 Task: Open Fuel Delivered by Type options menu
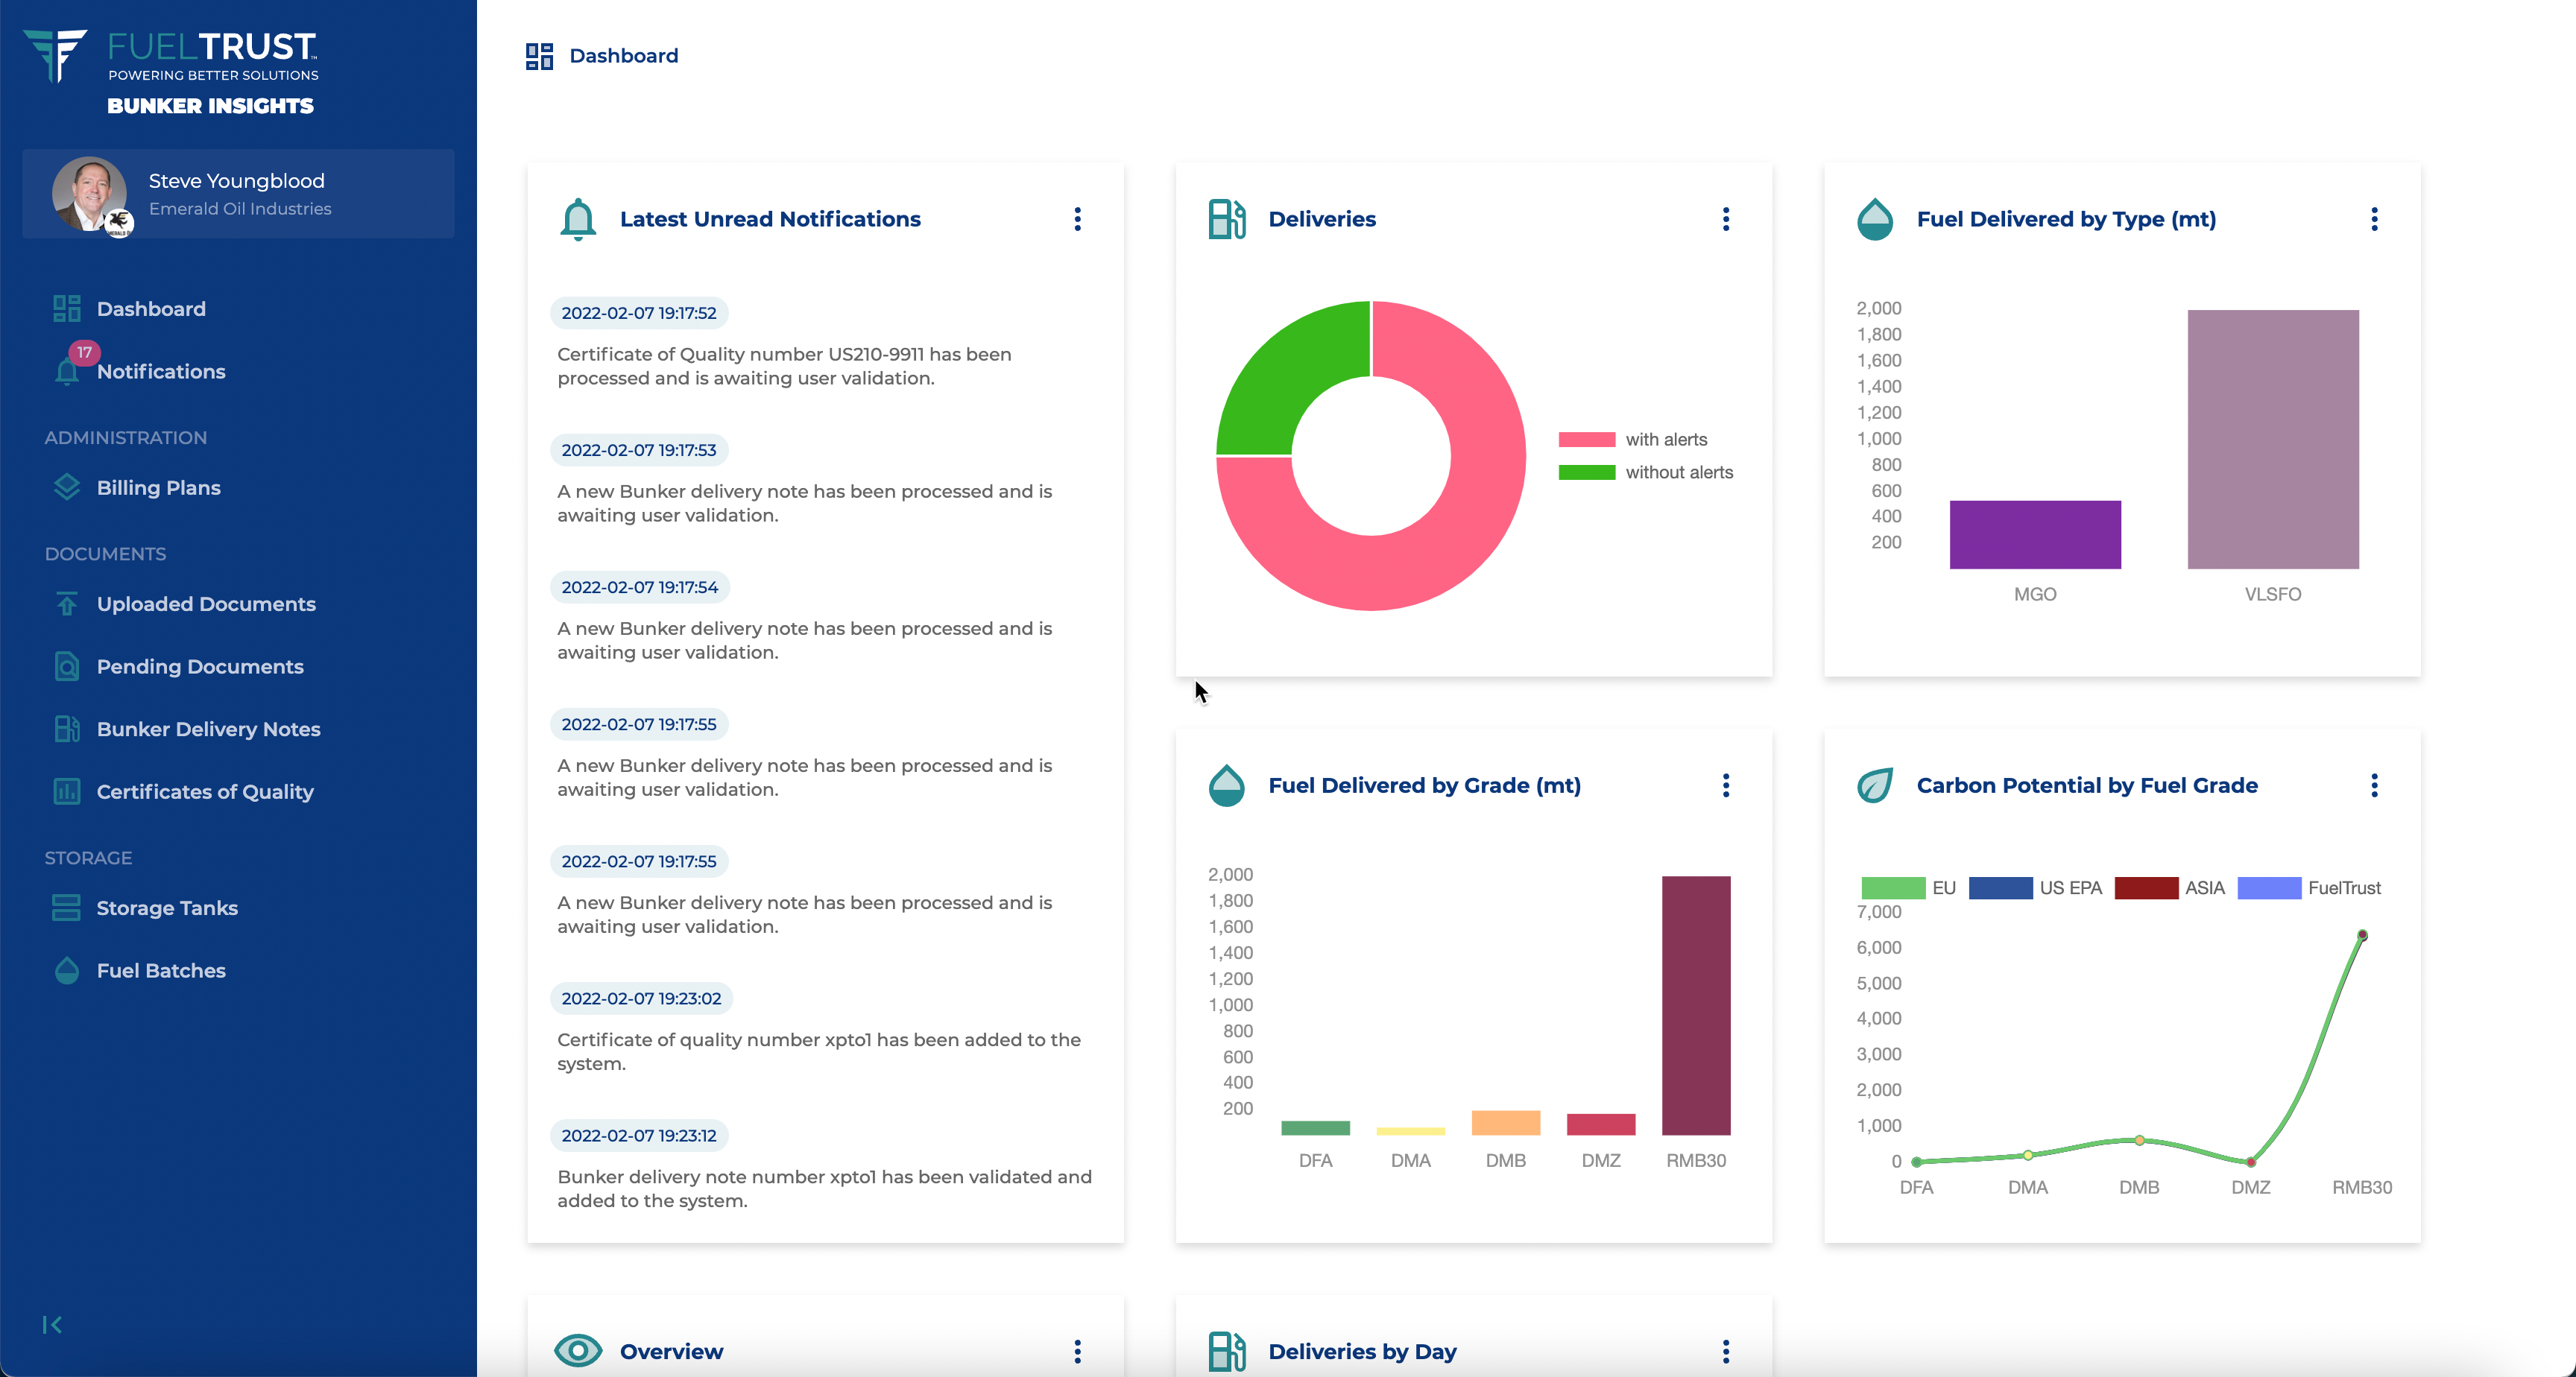2374,219
